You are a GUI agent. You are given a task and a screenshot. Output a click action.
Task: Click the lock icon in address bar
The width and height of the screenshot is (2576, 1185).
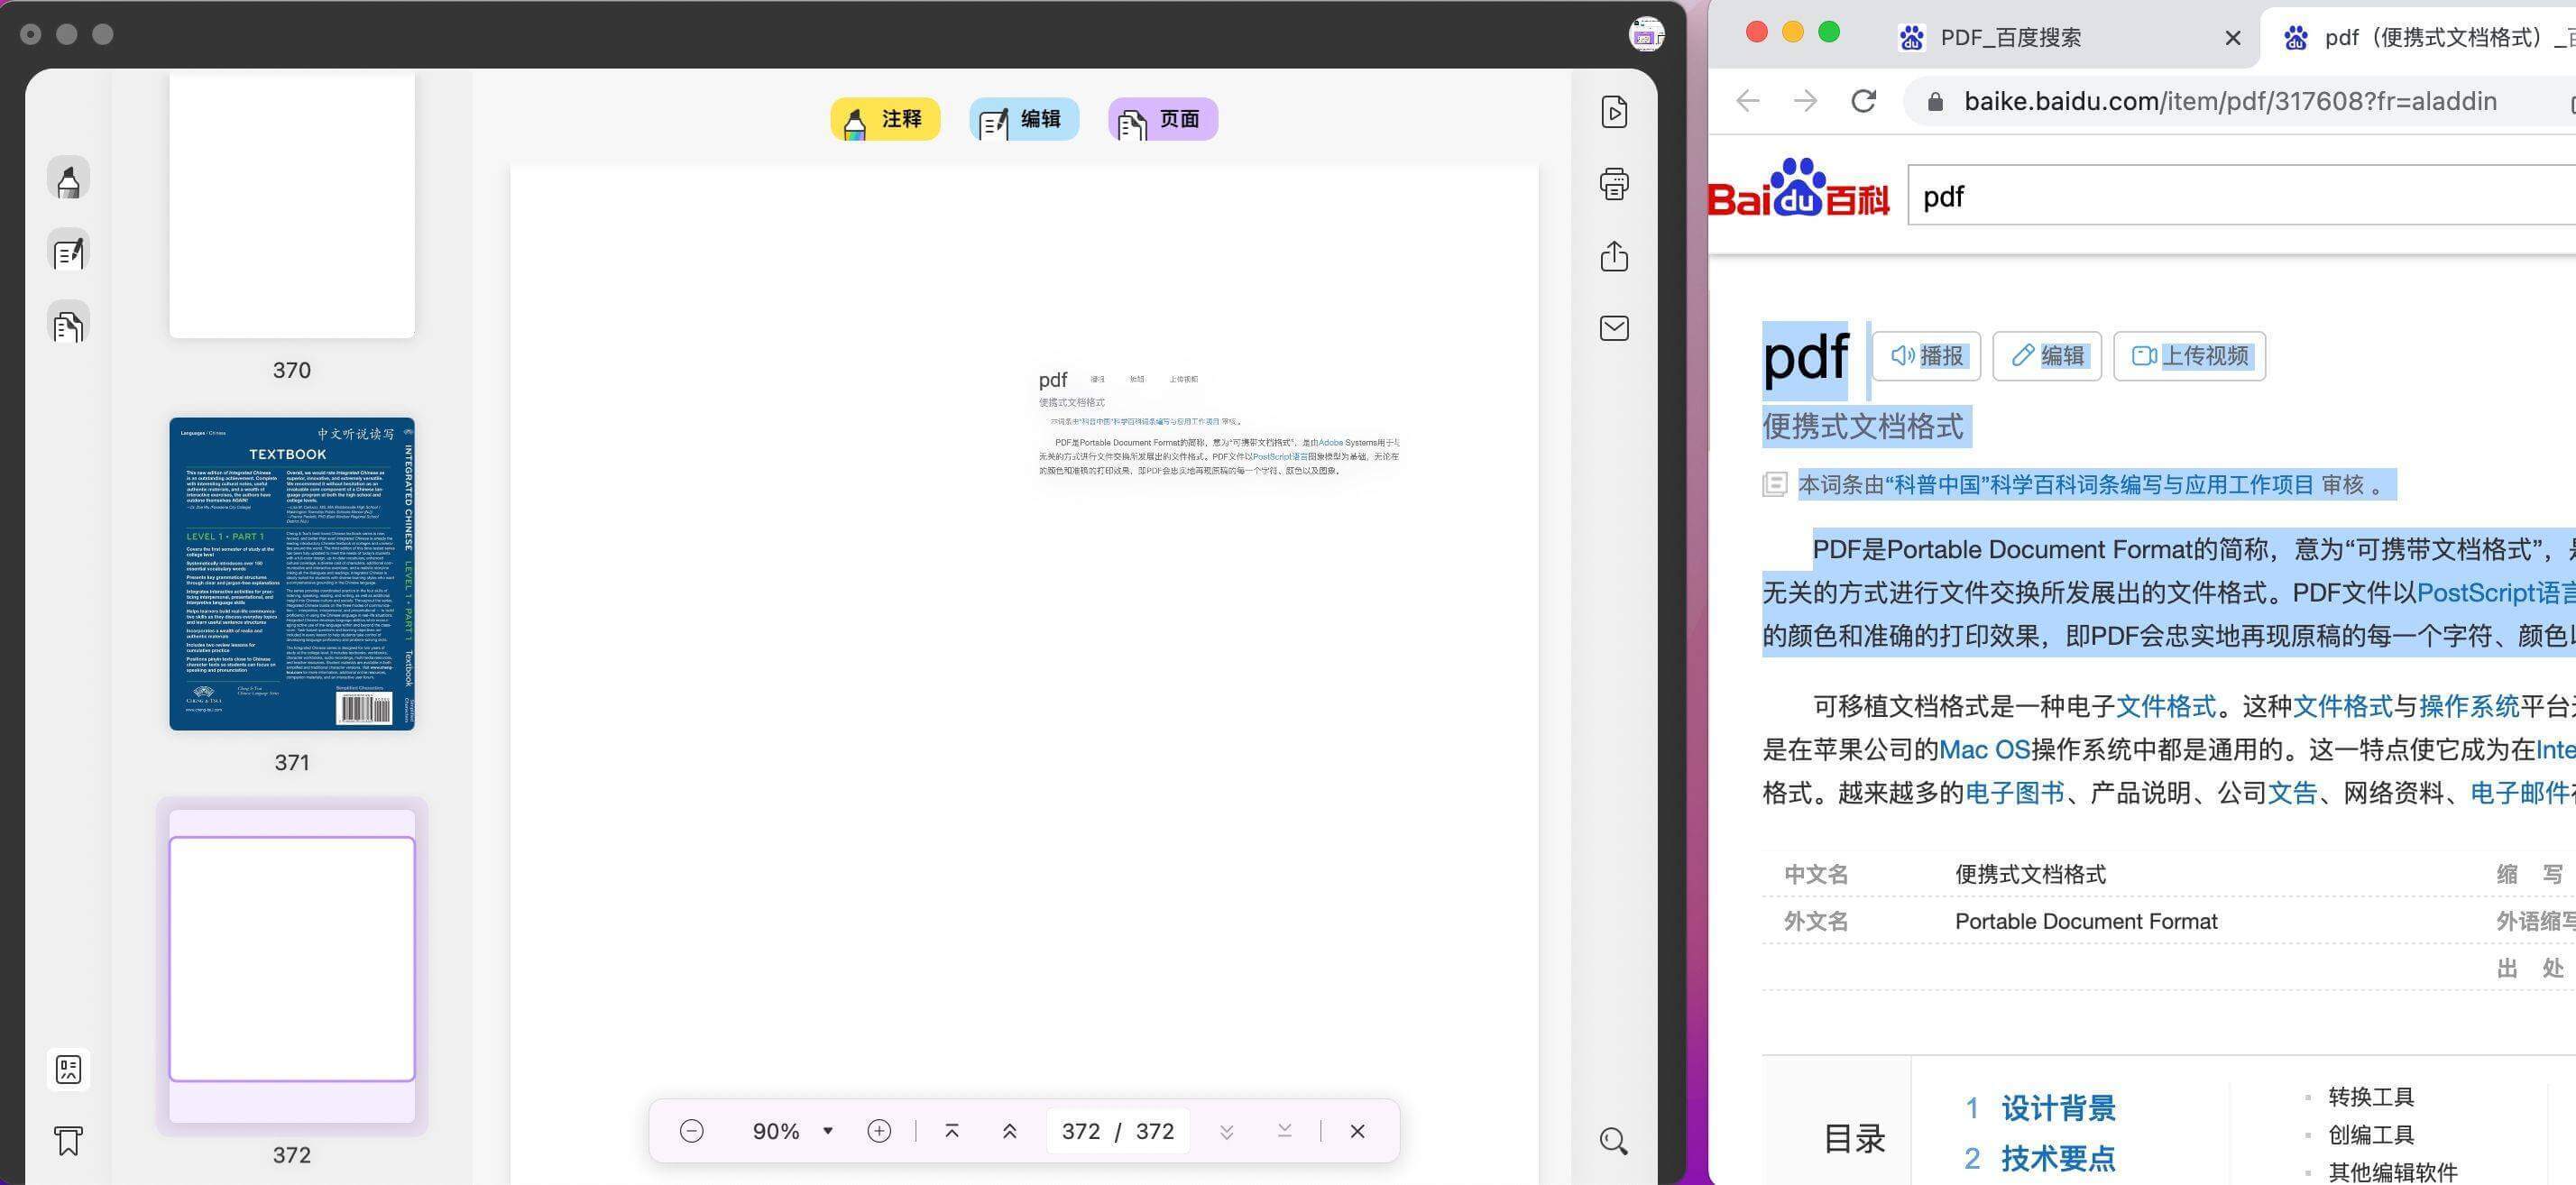click(x=1935, y=102)
